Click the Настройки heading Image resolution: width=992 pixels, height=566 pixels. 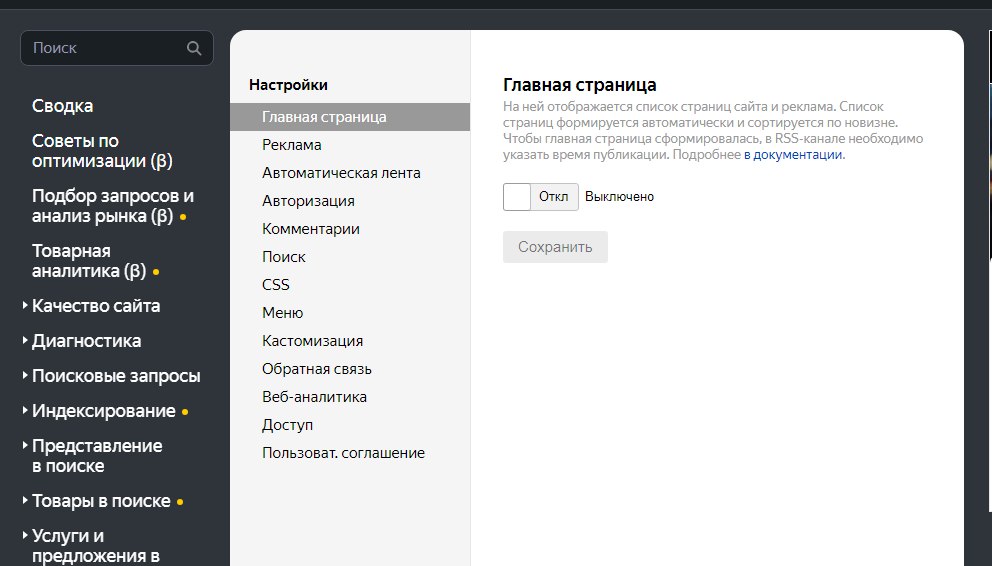[288, 85]
